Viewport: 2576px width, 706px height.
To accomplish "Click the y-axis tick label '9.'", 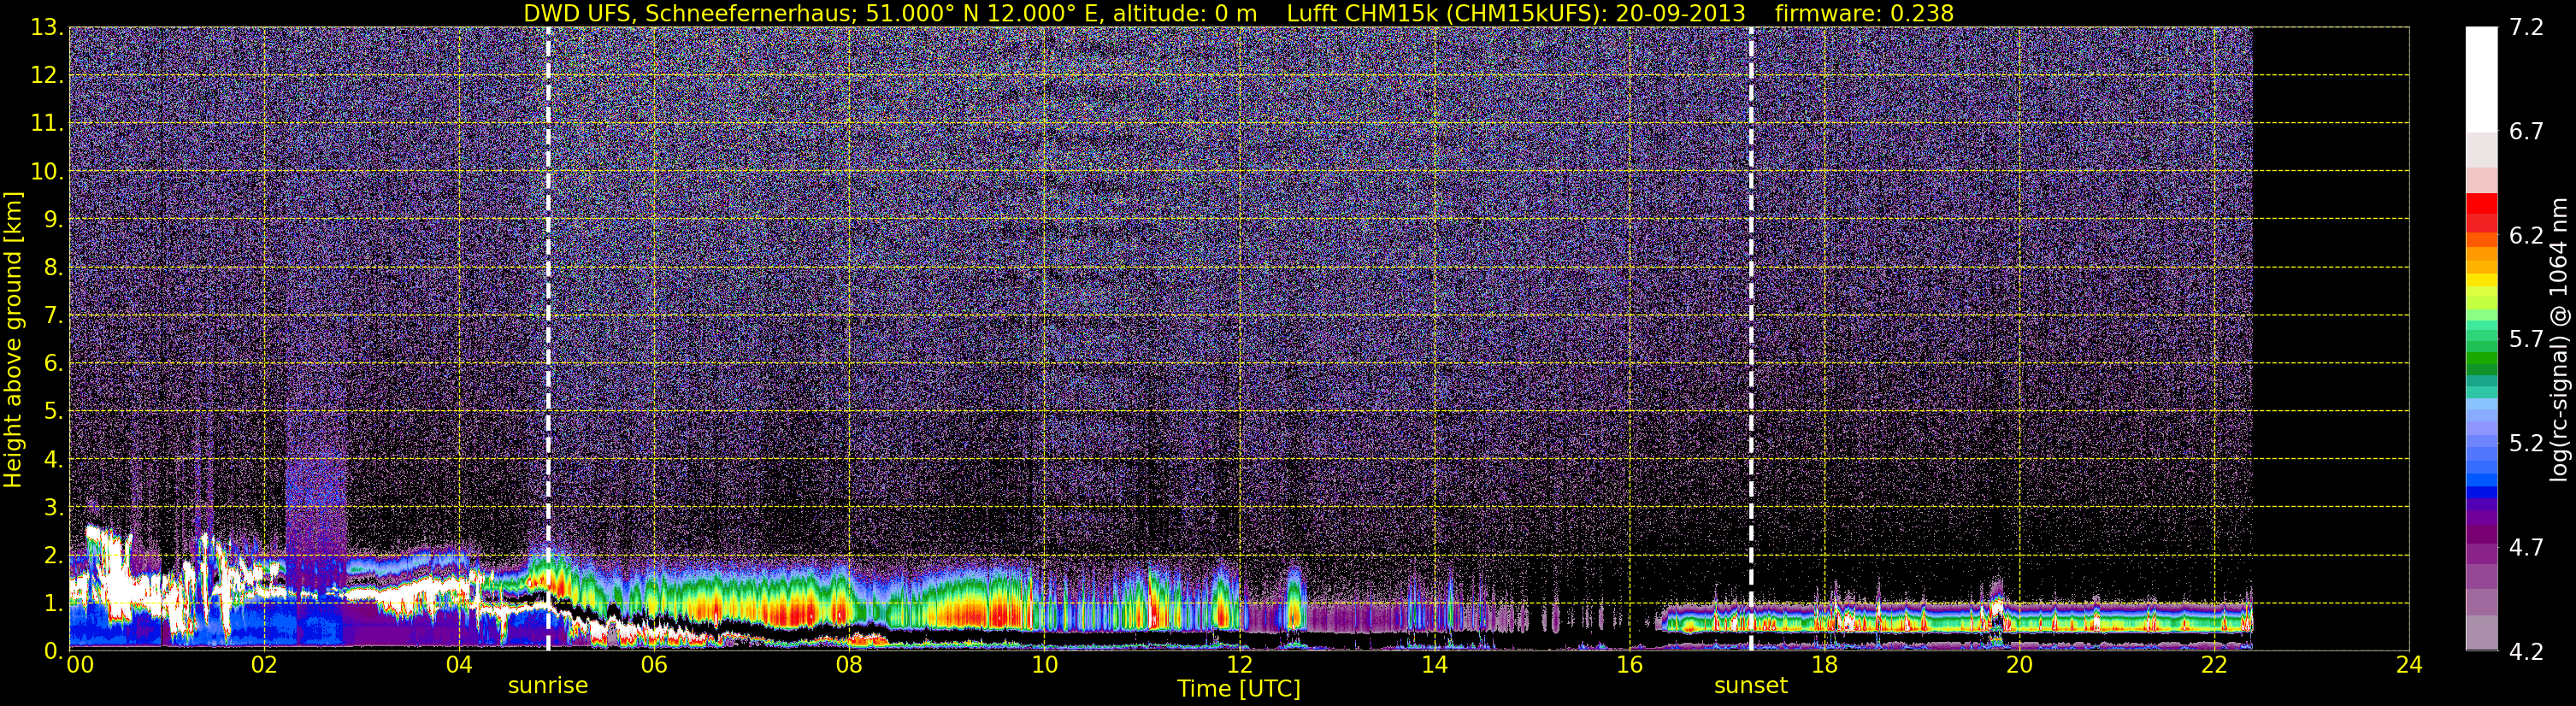I will (x=52, y=220).
